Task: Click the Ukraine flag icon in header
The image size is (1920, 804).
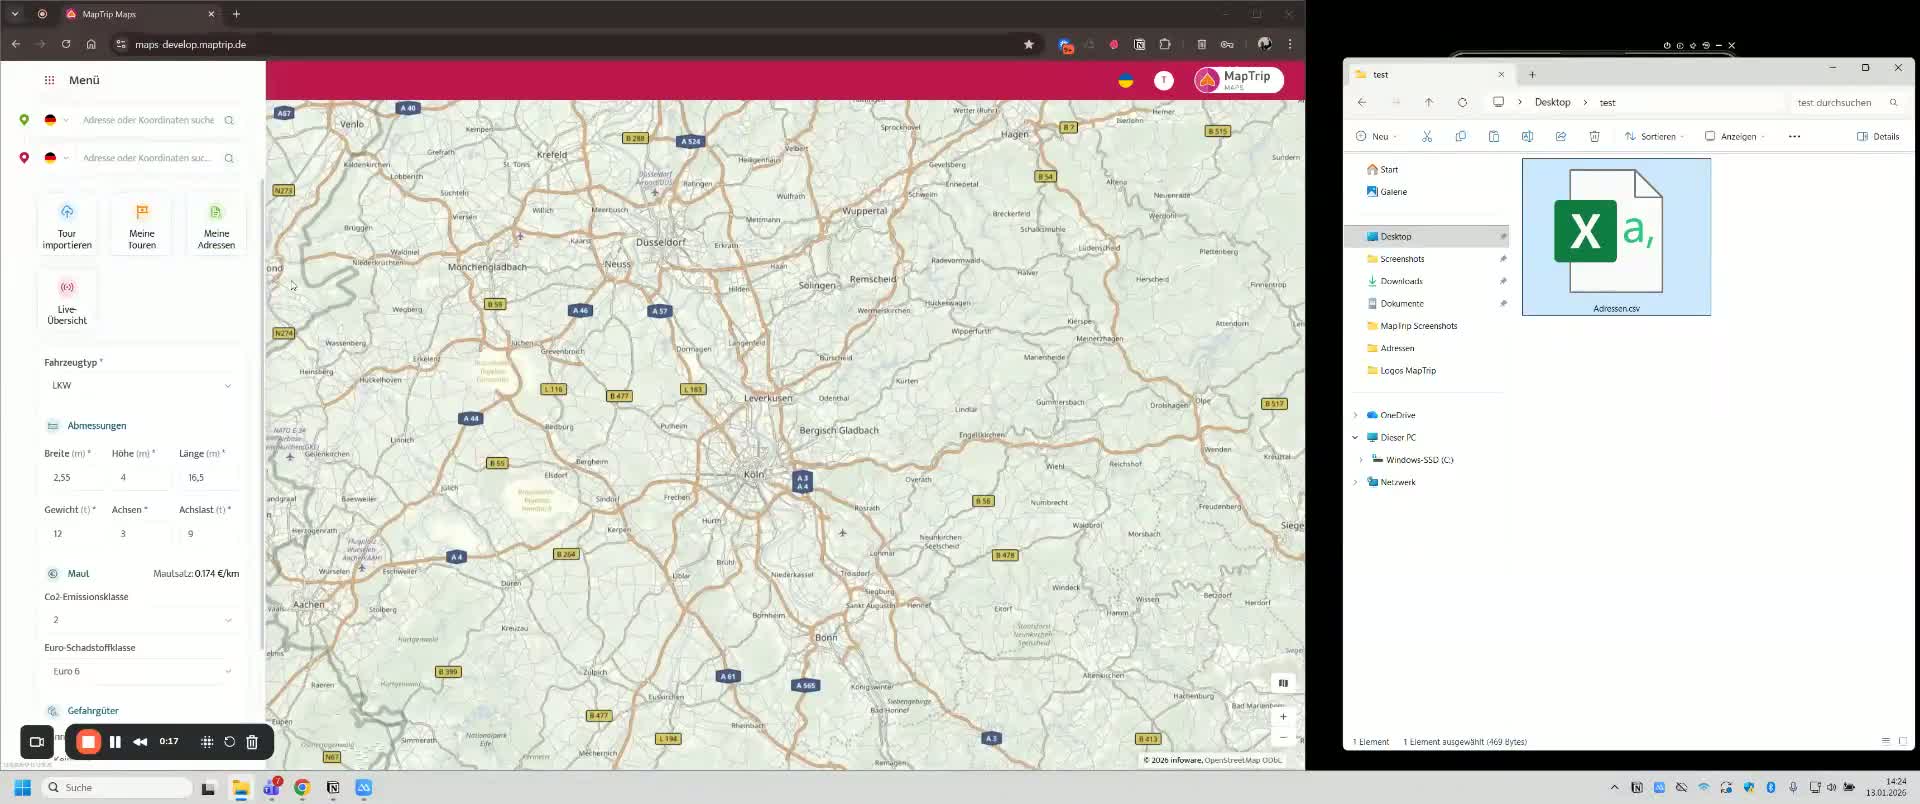Action: point(1126,80)
